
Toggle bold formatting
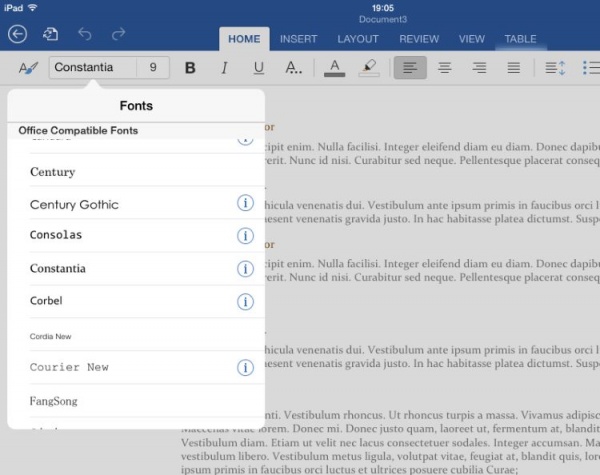tap(190, 68)
